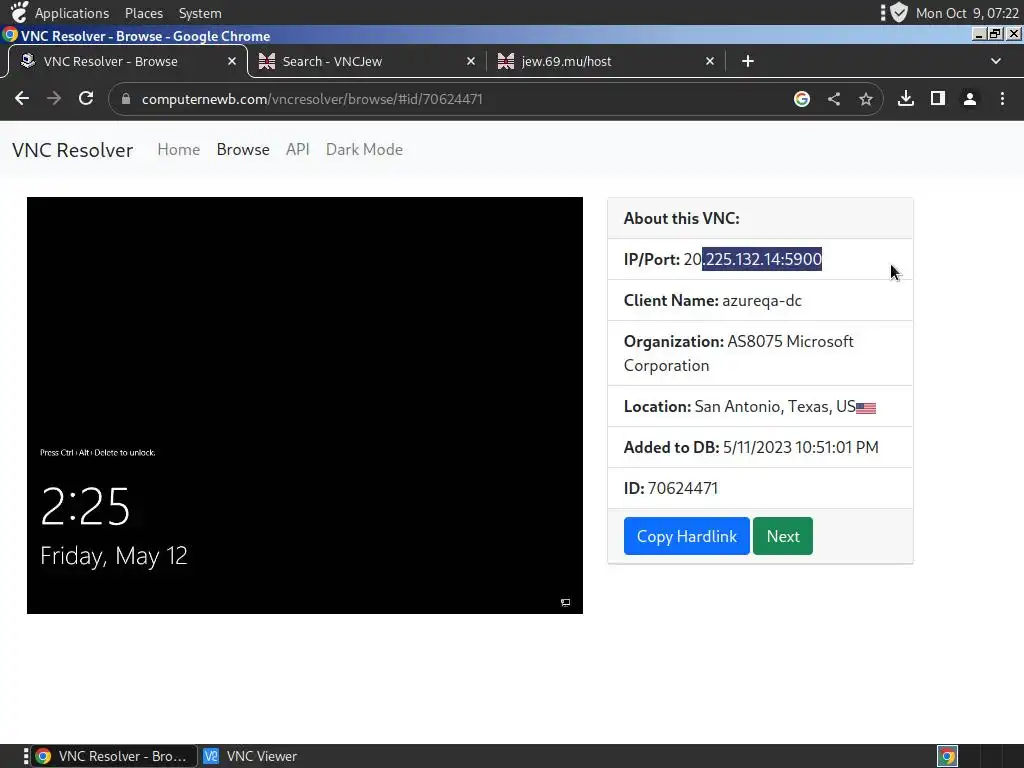Open a new tab with plus icon

pyautogui.click(x=748, y=61)
